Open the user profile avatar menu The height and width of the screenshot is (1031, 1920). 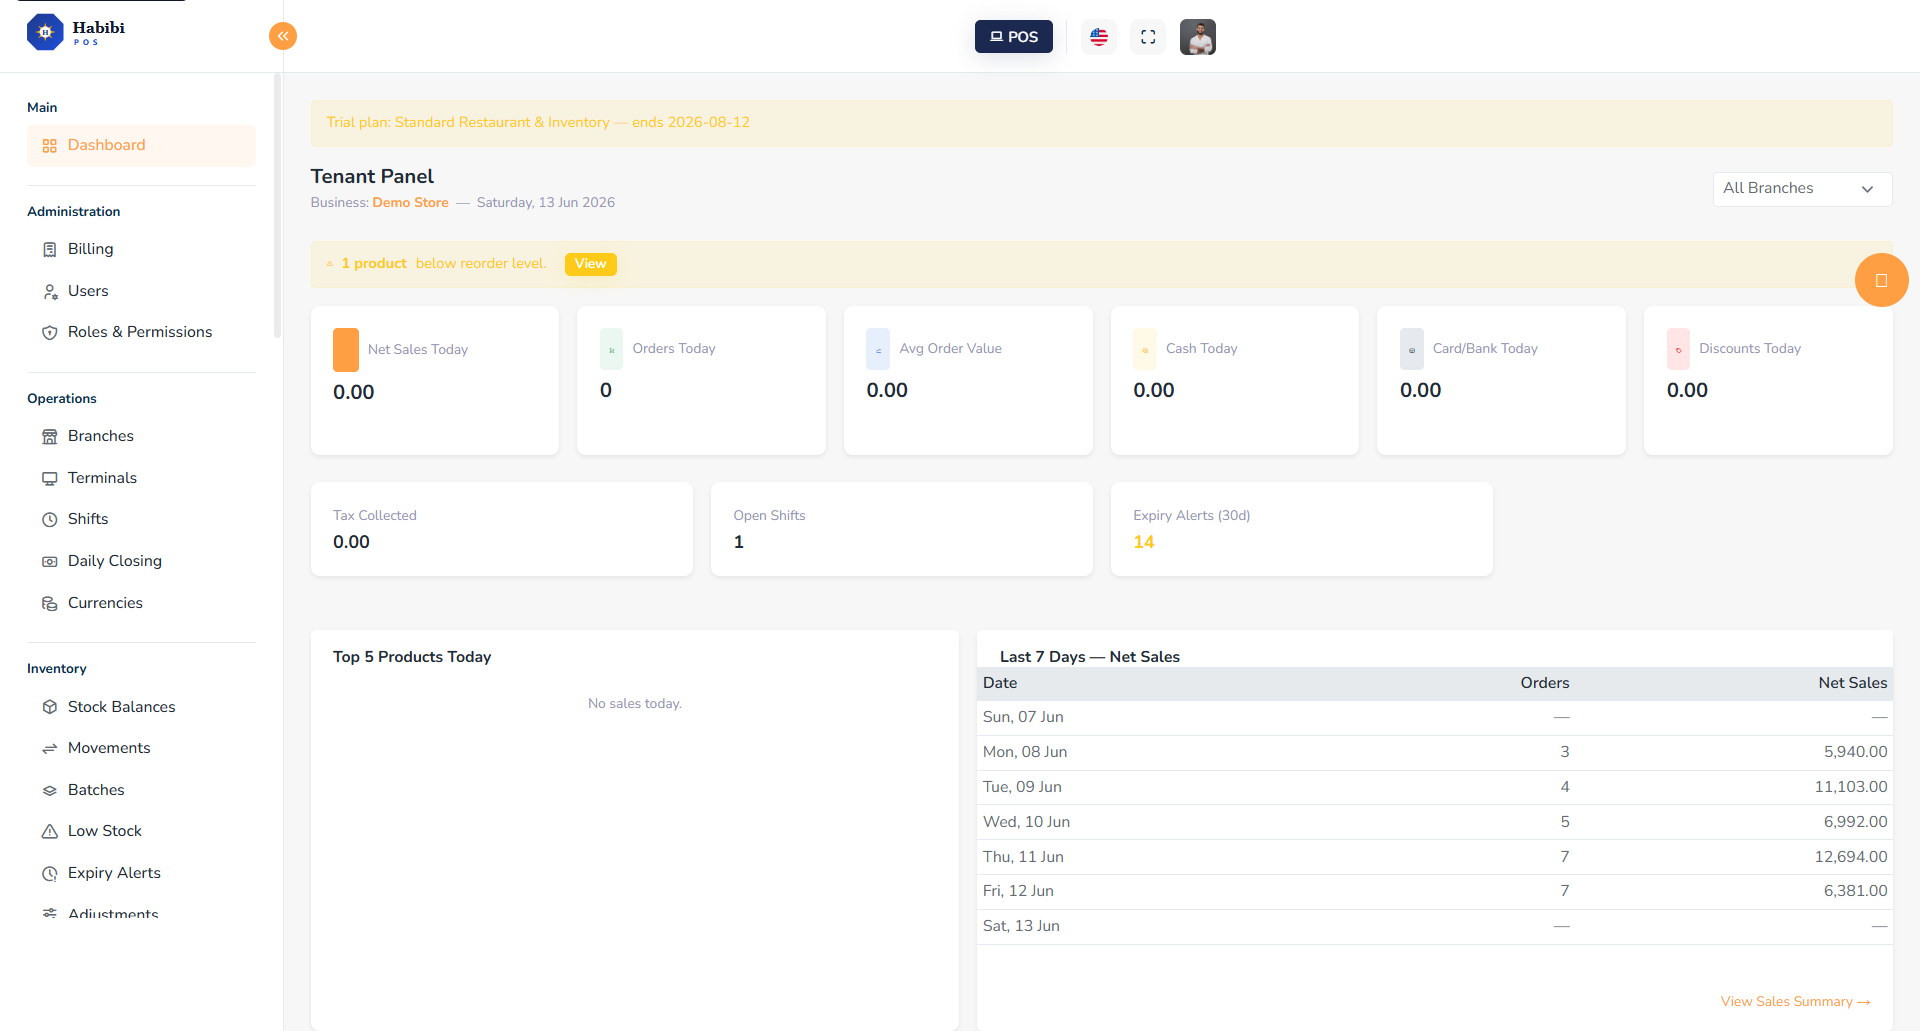click(x=1198, y=37)
